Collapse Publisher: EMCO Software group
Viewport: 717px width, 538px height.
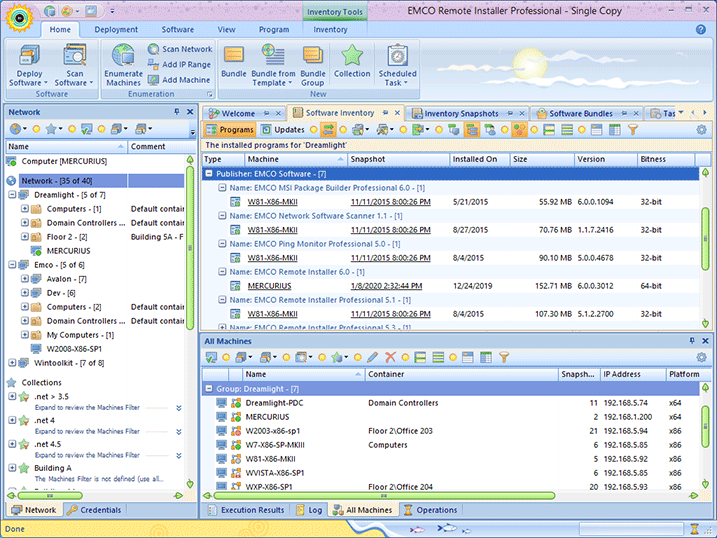[208, 174]
